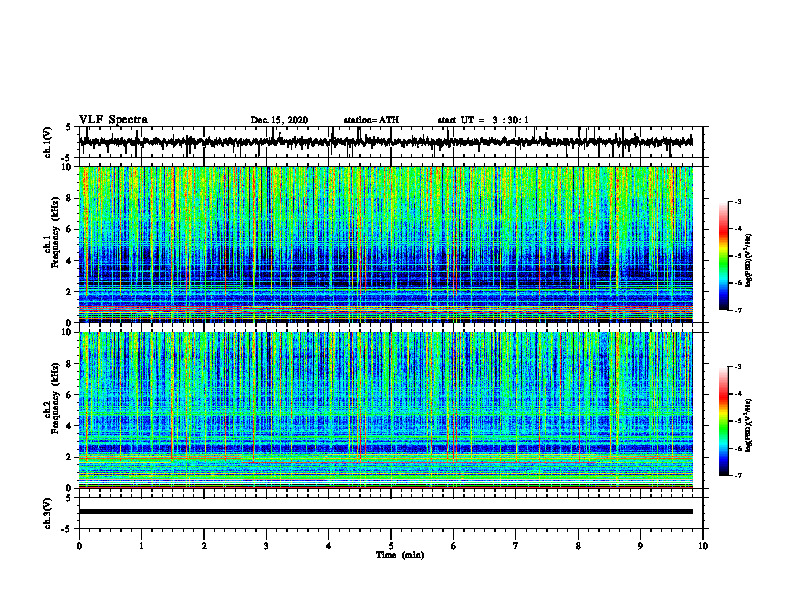Click the ch.2 Frequency (kHz) axis label

pos(55,398)
